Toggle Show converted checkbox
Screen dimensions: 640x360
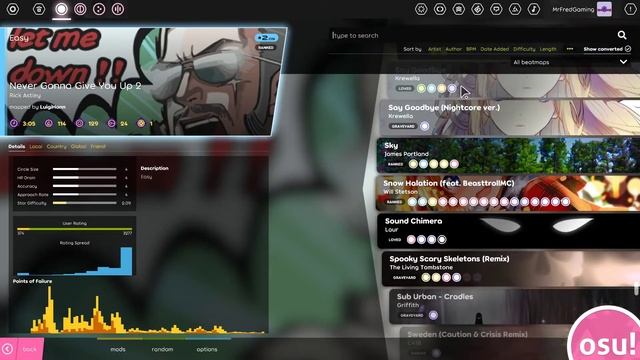(x=628, y=49)
